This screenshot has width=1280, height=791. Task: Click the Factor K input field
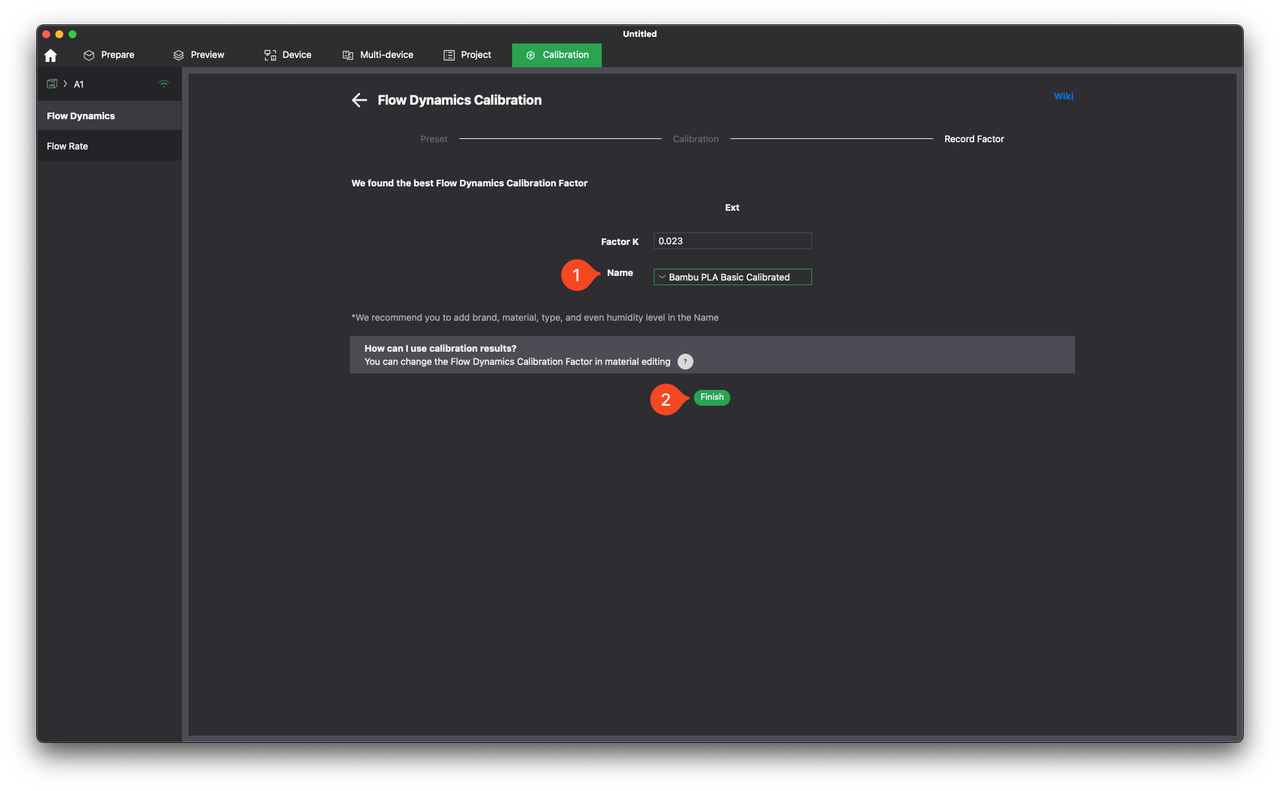(x=732, y=241)
